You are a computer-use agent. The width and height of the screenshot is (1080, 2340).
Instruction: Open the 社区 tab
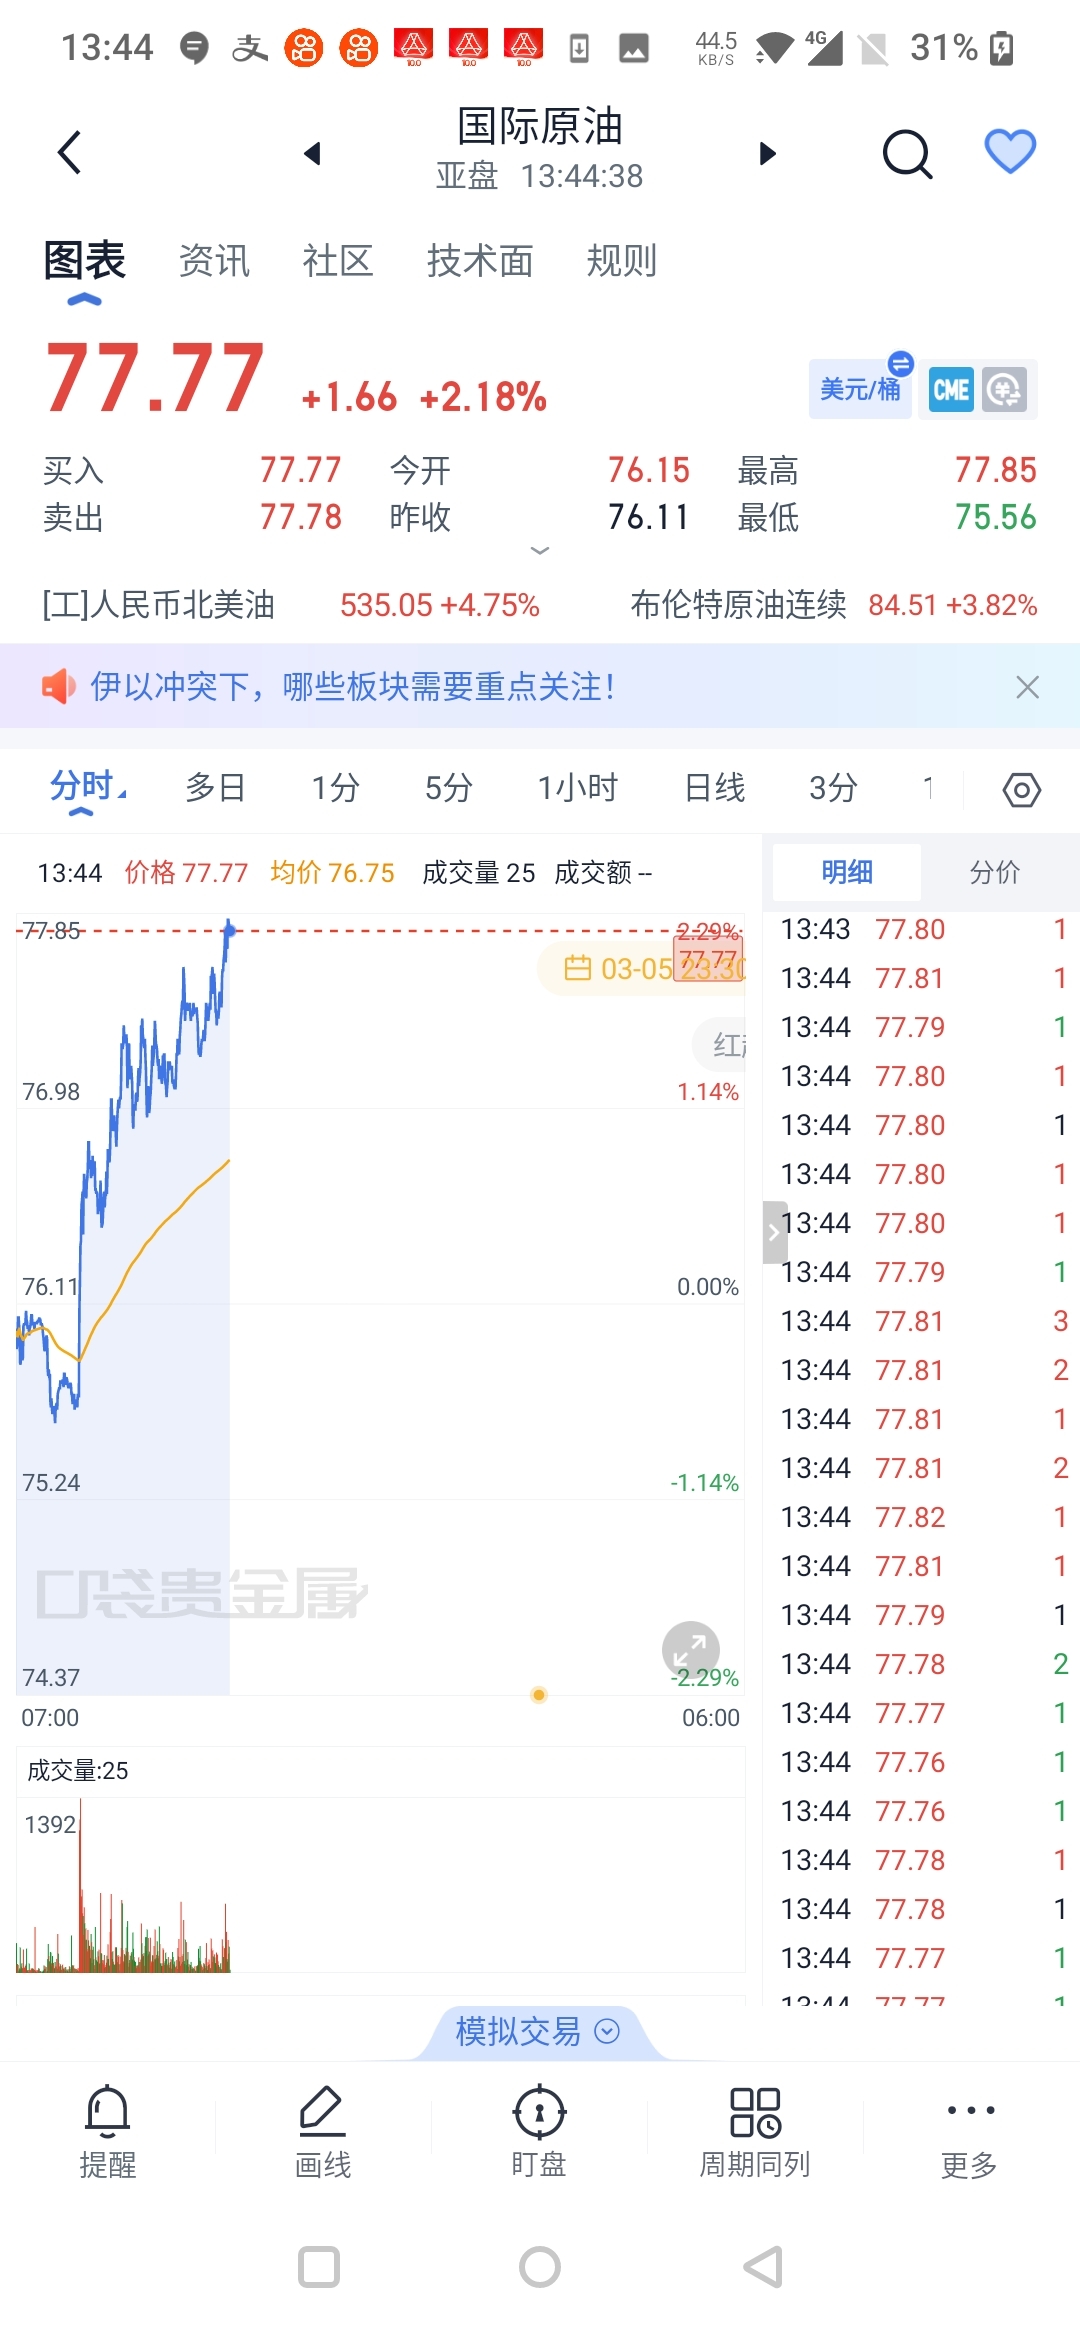tap(338, 261)
